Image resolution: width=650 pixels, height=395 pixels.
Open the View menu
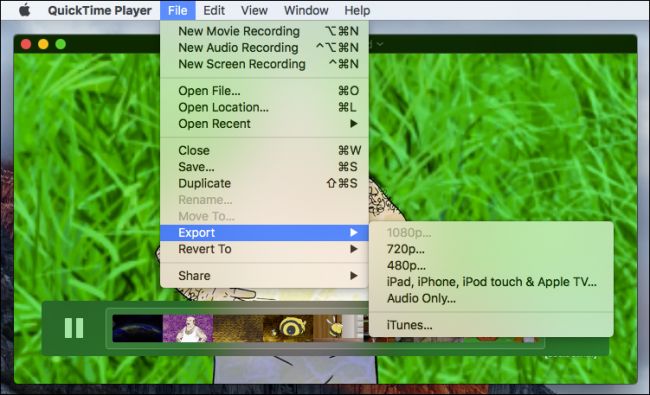(x=254, y=10)
